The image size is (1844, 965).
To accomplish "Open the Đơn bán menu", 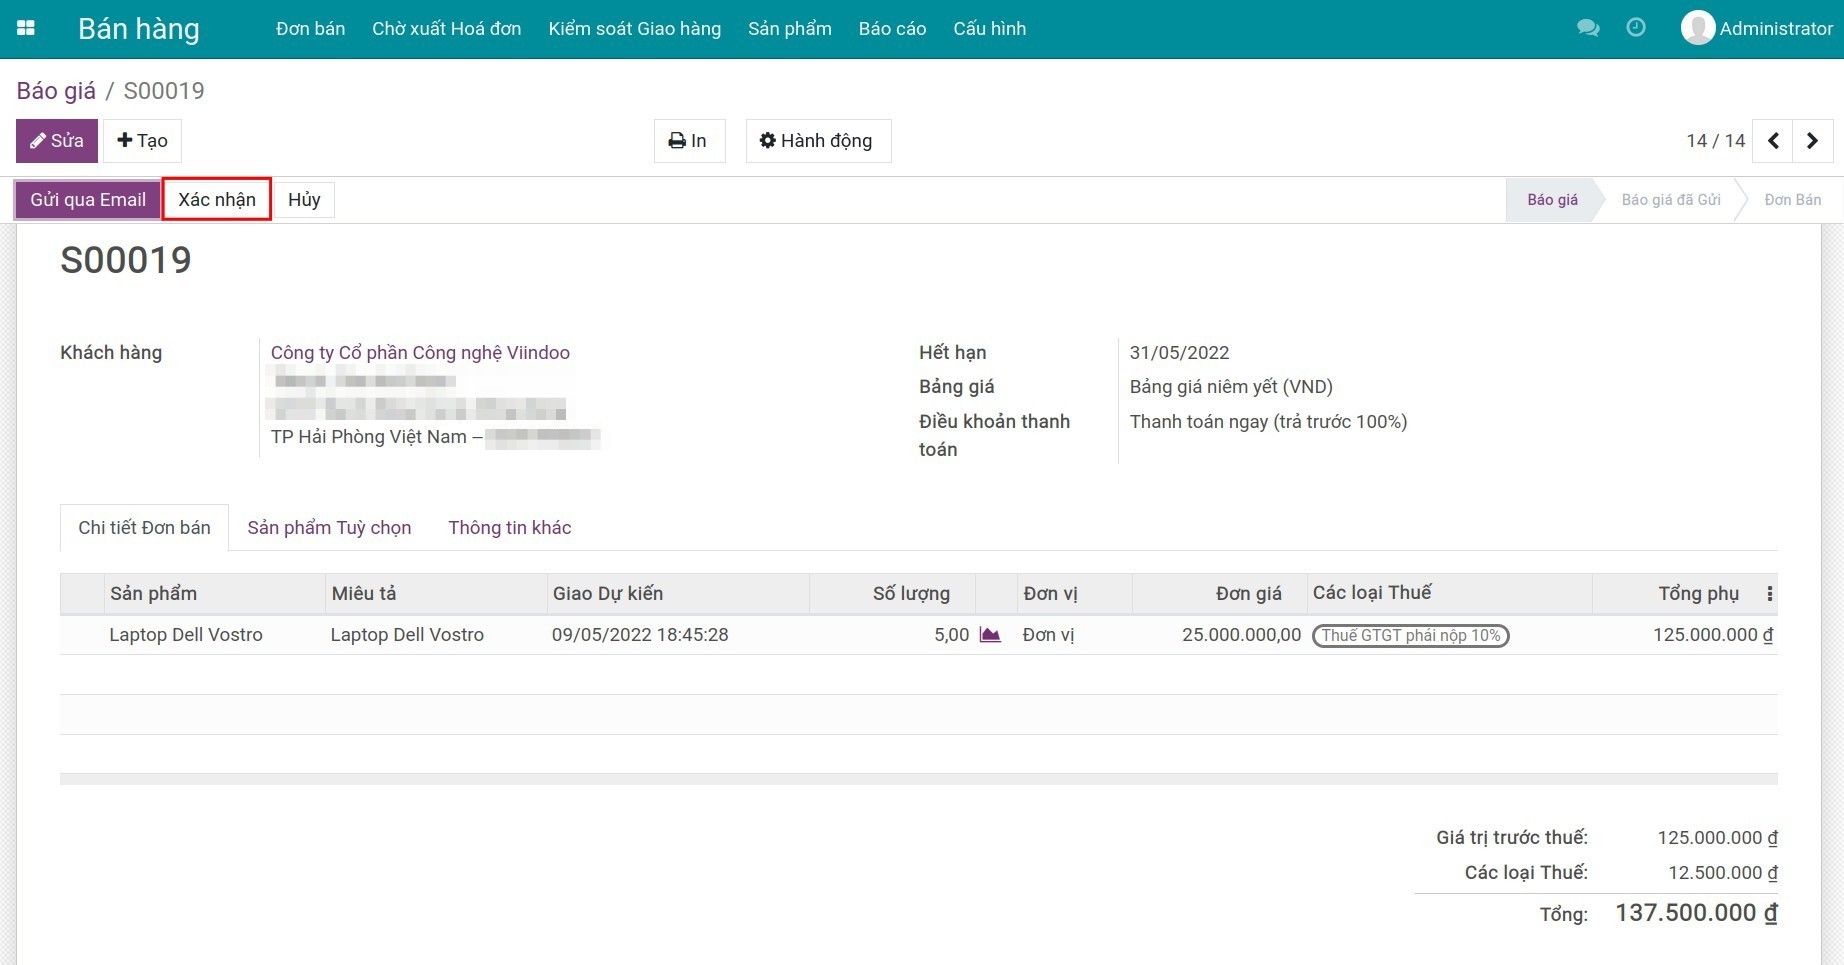I will tap(311, 29).
